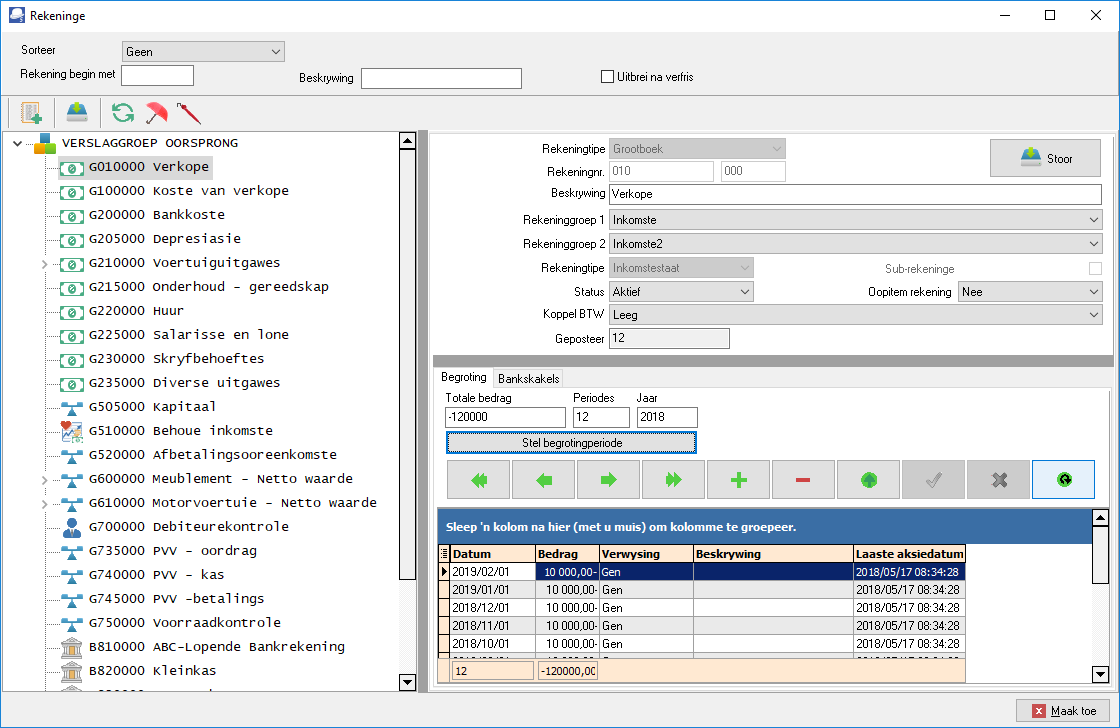Click the green plus add-record button

tap(739, 479)
